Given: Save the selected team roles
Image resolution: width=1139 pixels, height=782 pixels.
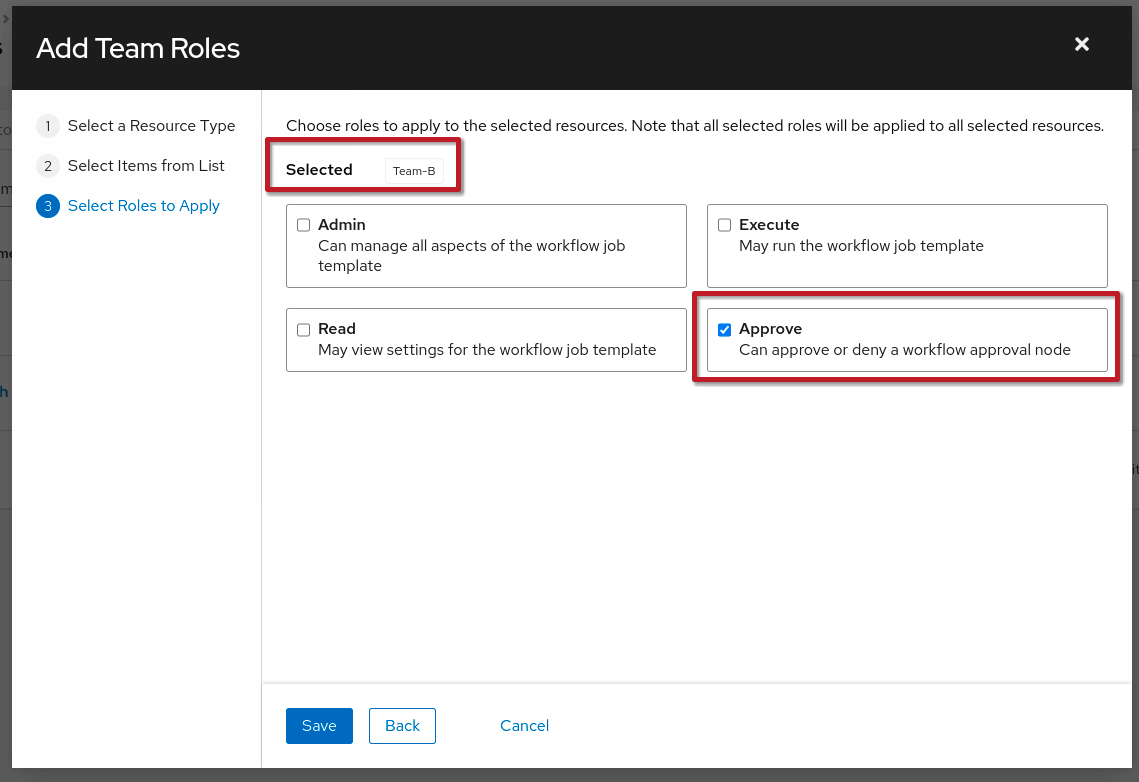Looking at the screenshot, I should click(x=319, y=726).
